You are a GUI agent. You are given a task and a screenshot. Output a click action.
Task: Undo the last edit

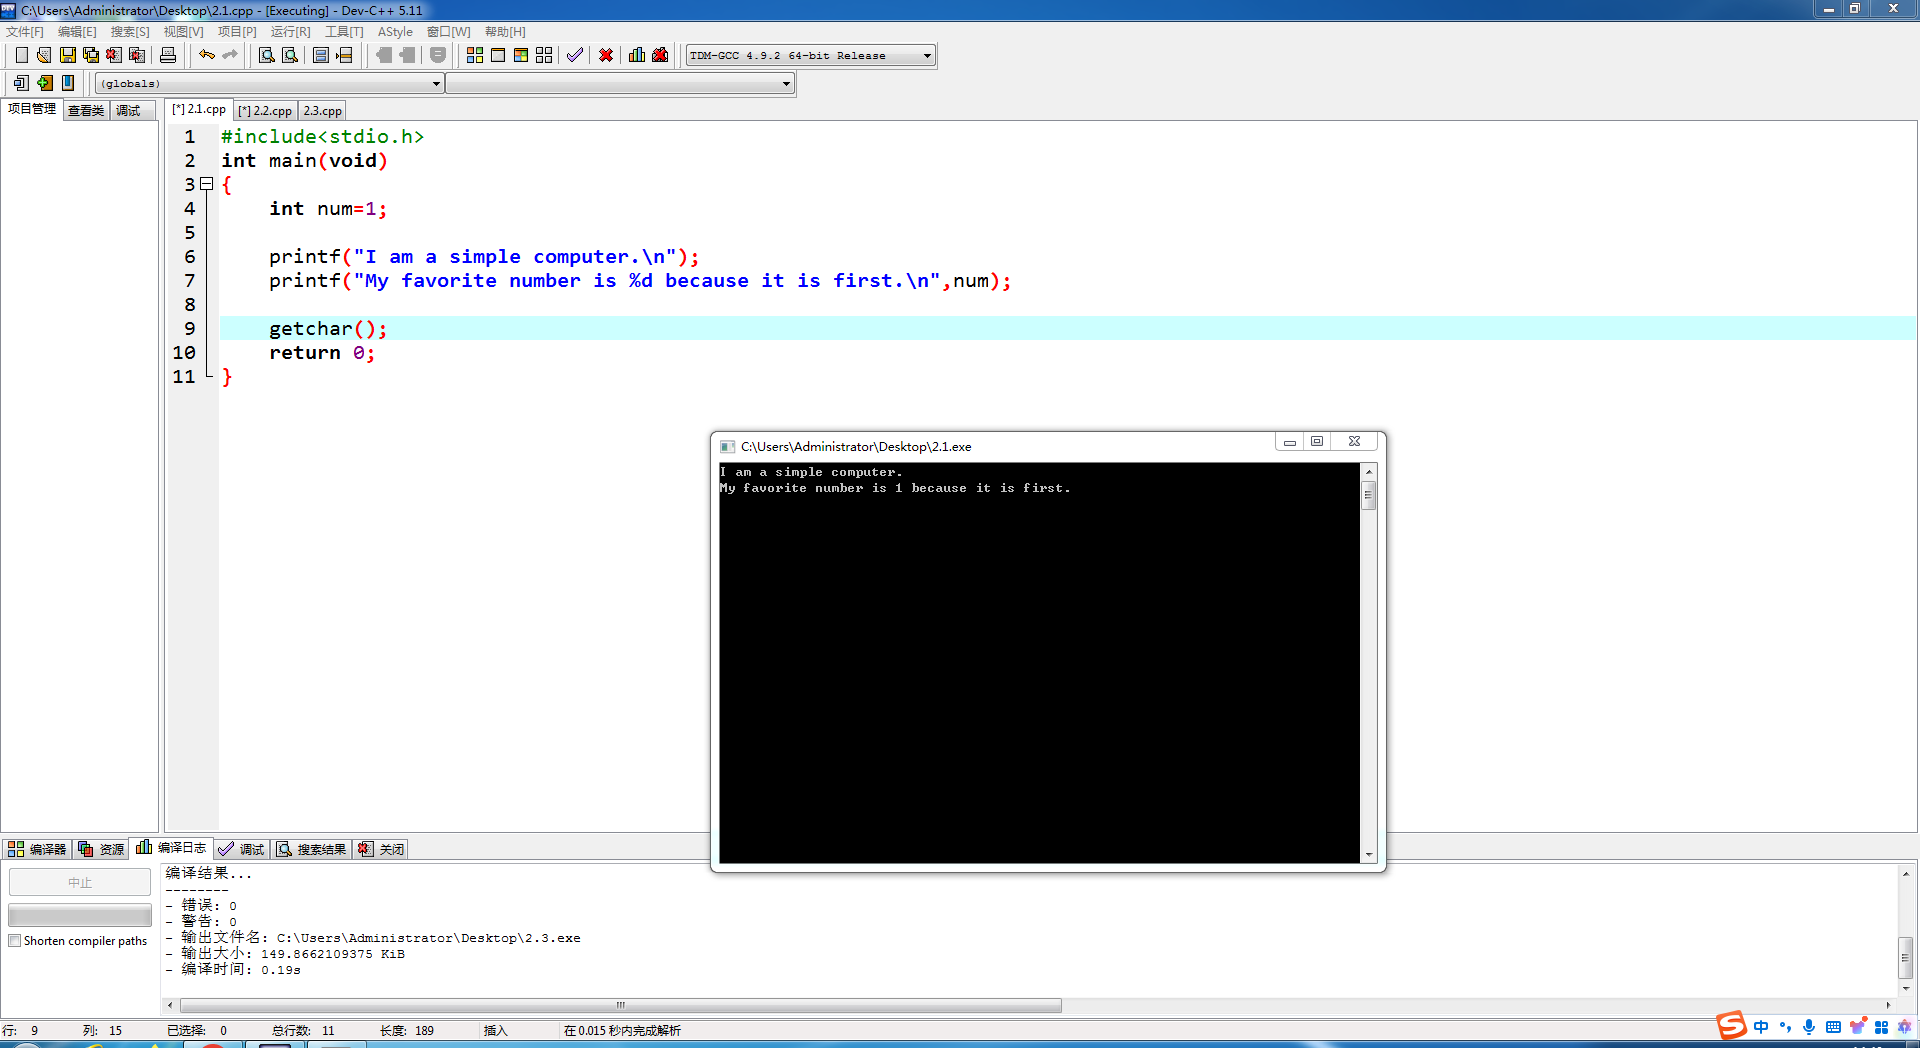pos(207,55)
